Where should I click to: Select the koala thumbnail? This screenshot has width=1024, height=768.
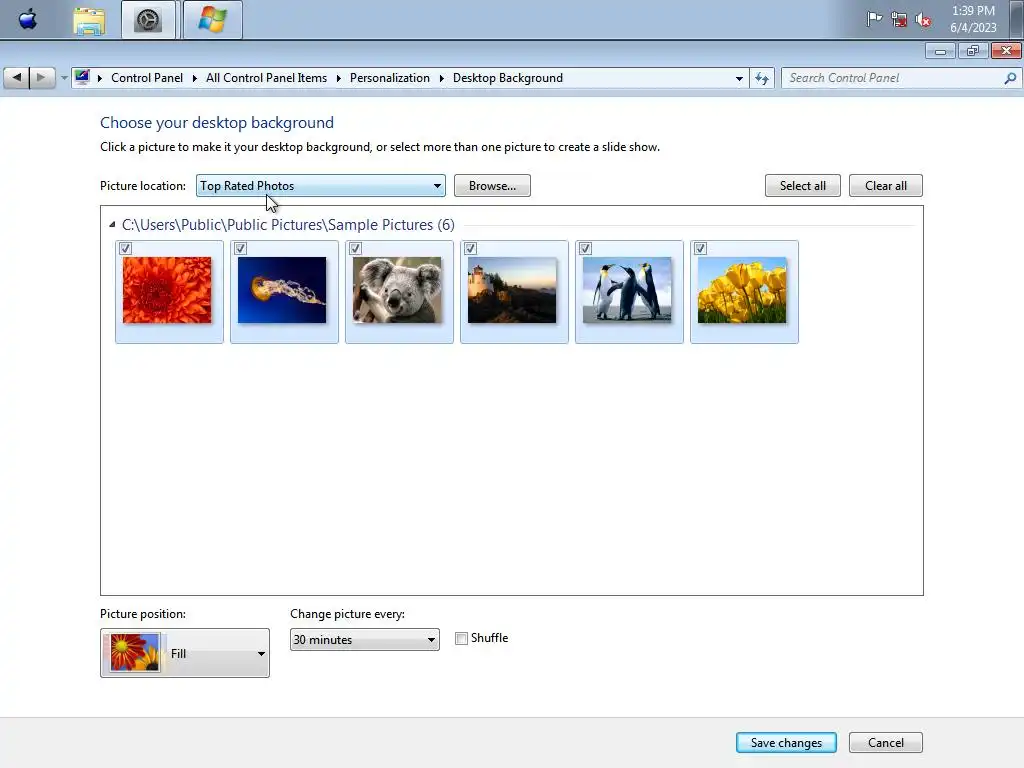(x=397, y=290)
